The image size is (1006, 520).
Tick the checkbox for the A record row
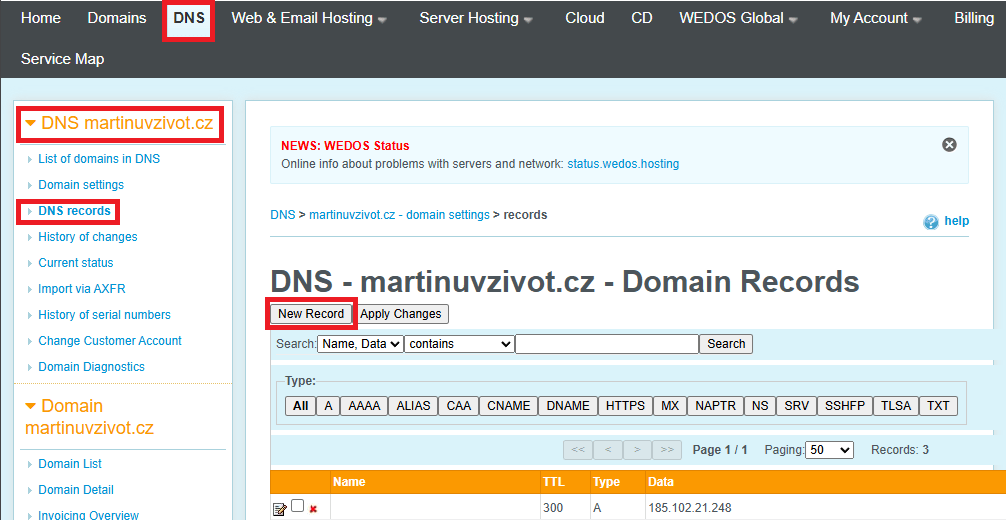(298, 506)
